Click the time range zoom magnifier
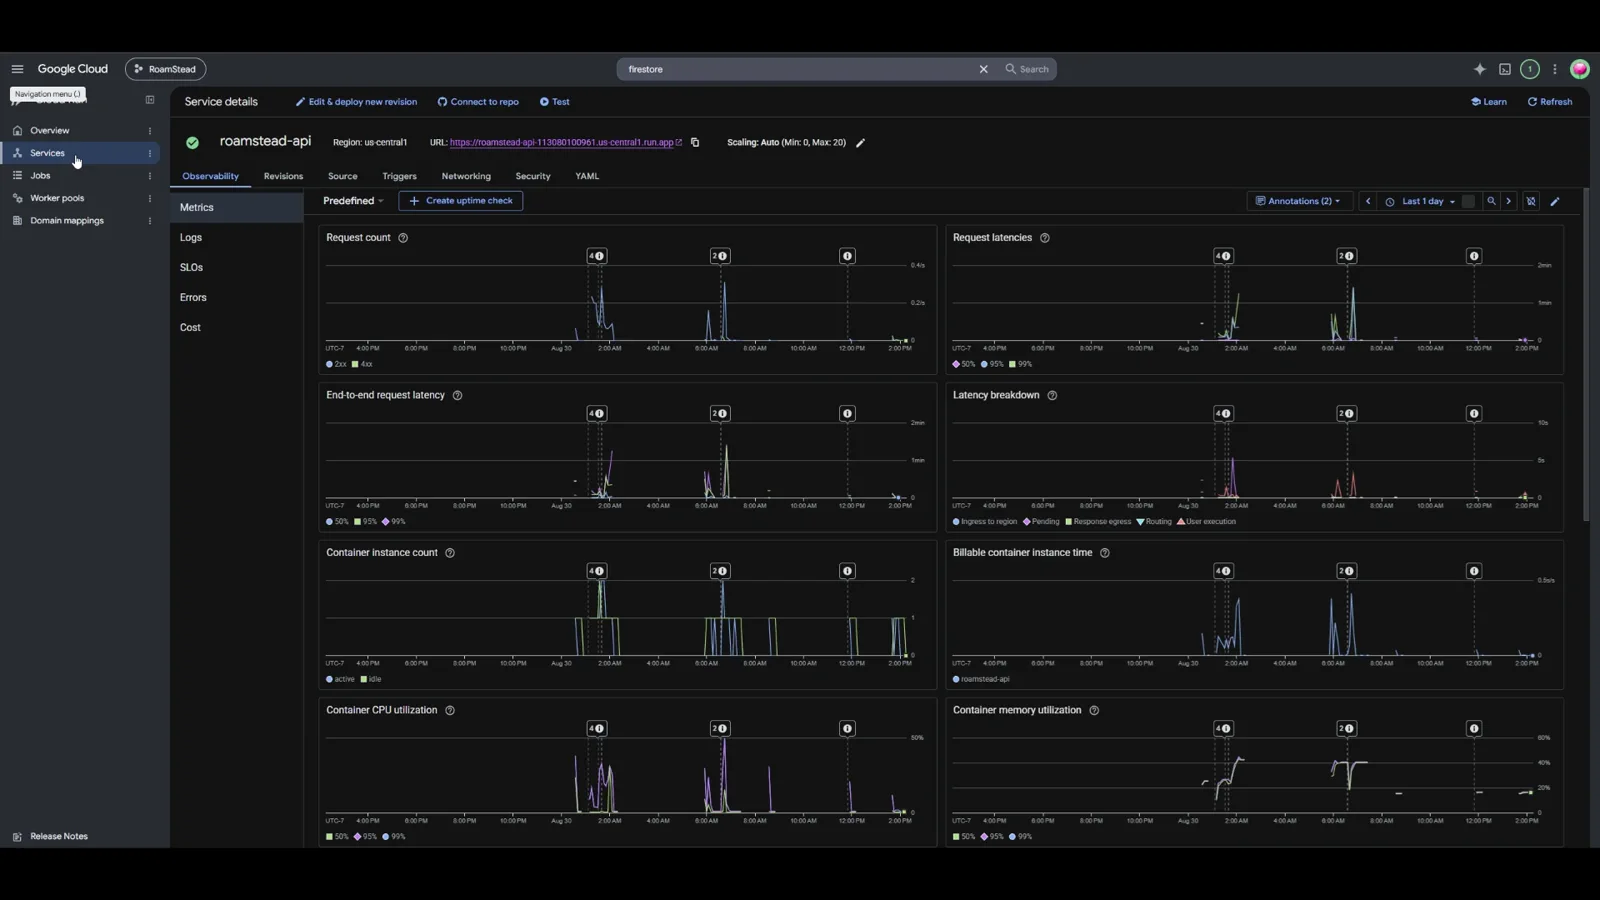 [1491, 201]
